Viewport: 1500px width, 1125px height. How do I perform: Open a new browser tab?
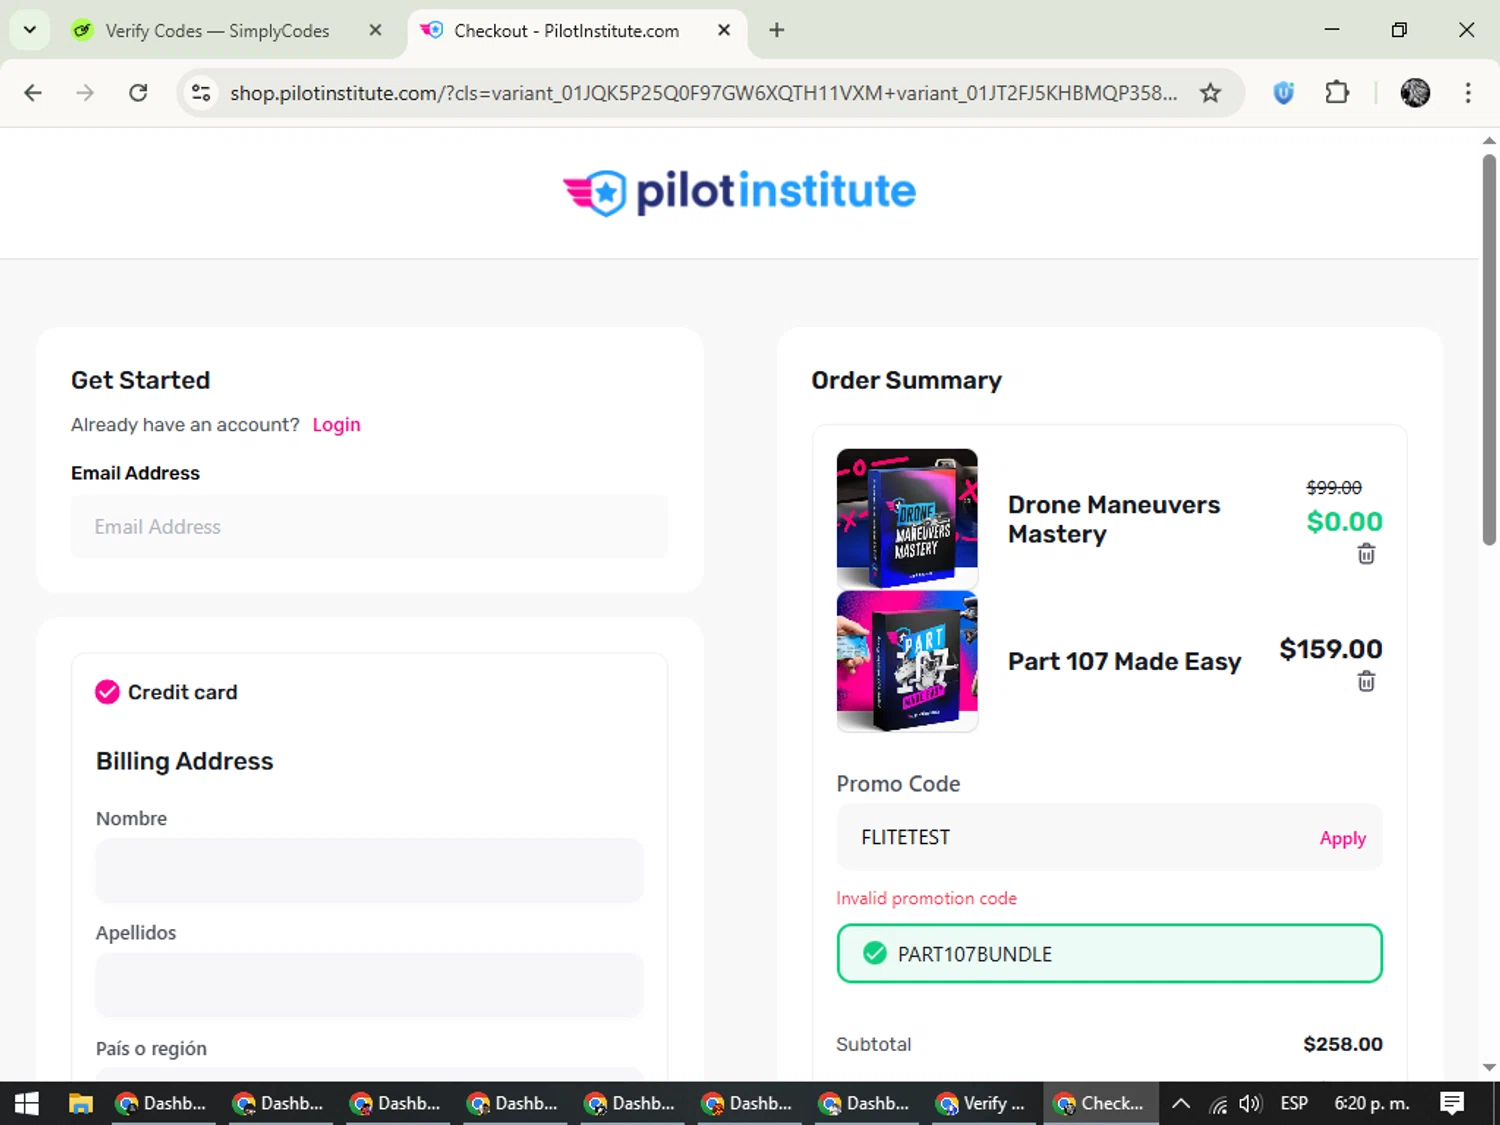click(776, 30)
